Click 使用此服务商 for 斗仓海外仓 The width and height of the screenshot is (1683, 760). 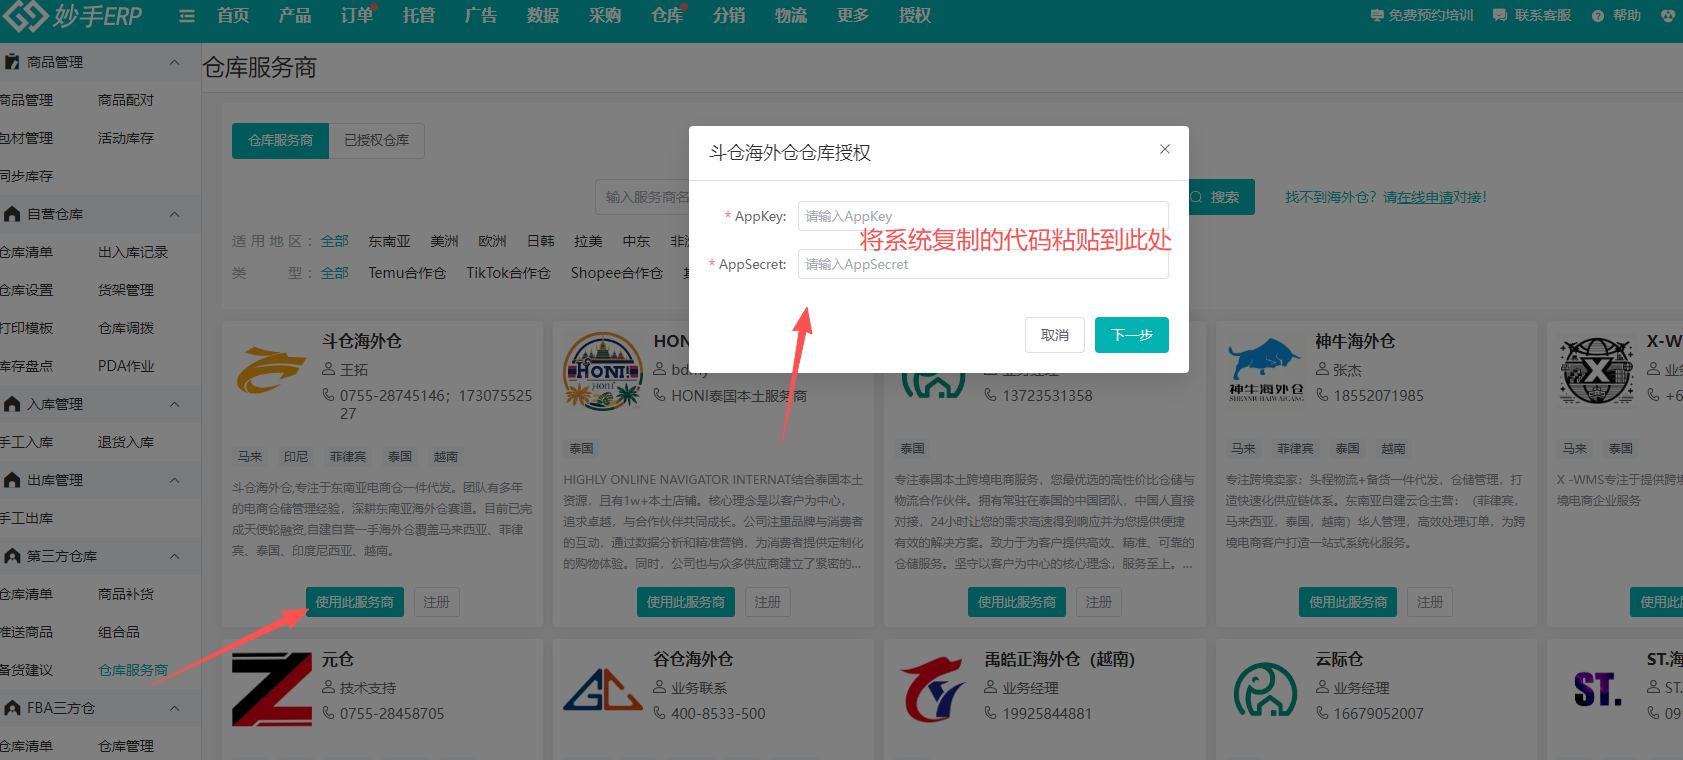click(355, 602)
